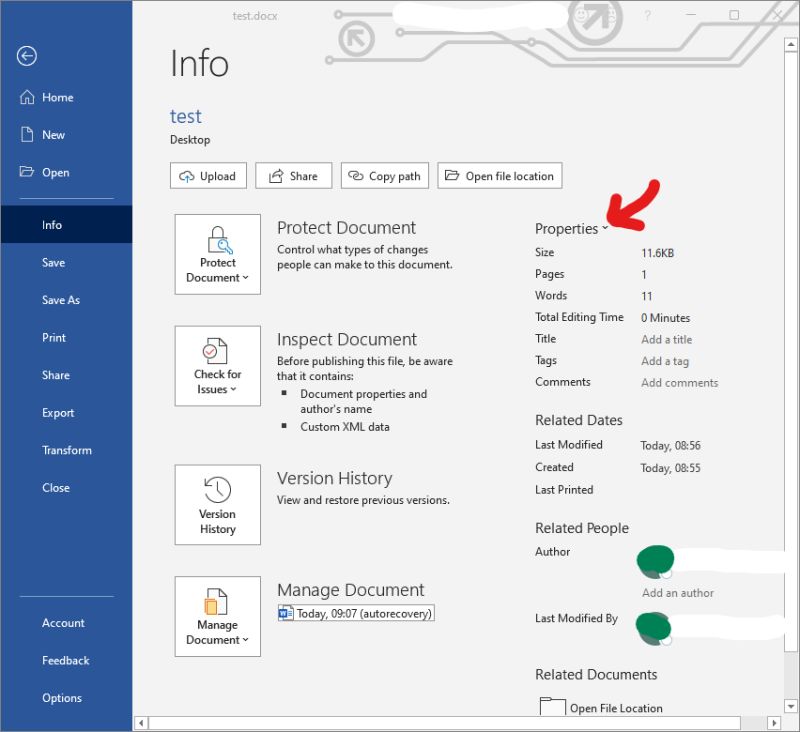Select the Export menu item
The height and width of the screenshot is (732, 800).
[58, 412]
